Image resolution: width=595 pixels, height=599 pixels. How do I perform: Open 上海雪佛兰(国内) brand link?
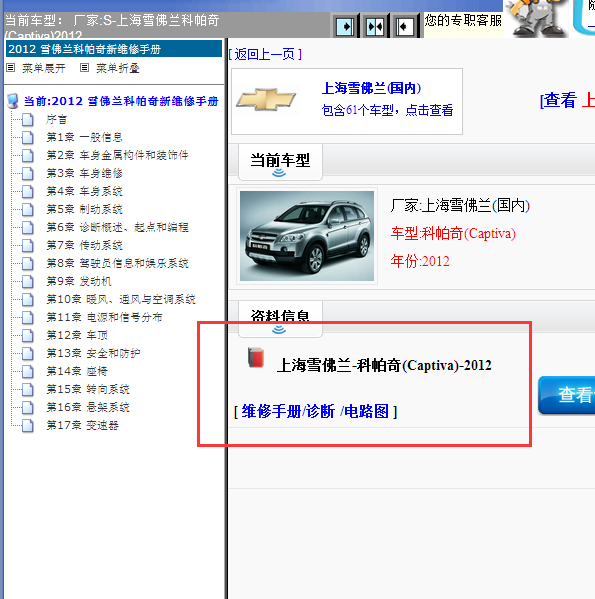click(x=371, y=88)
